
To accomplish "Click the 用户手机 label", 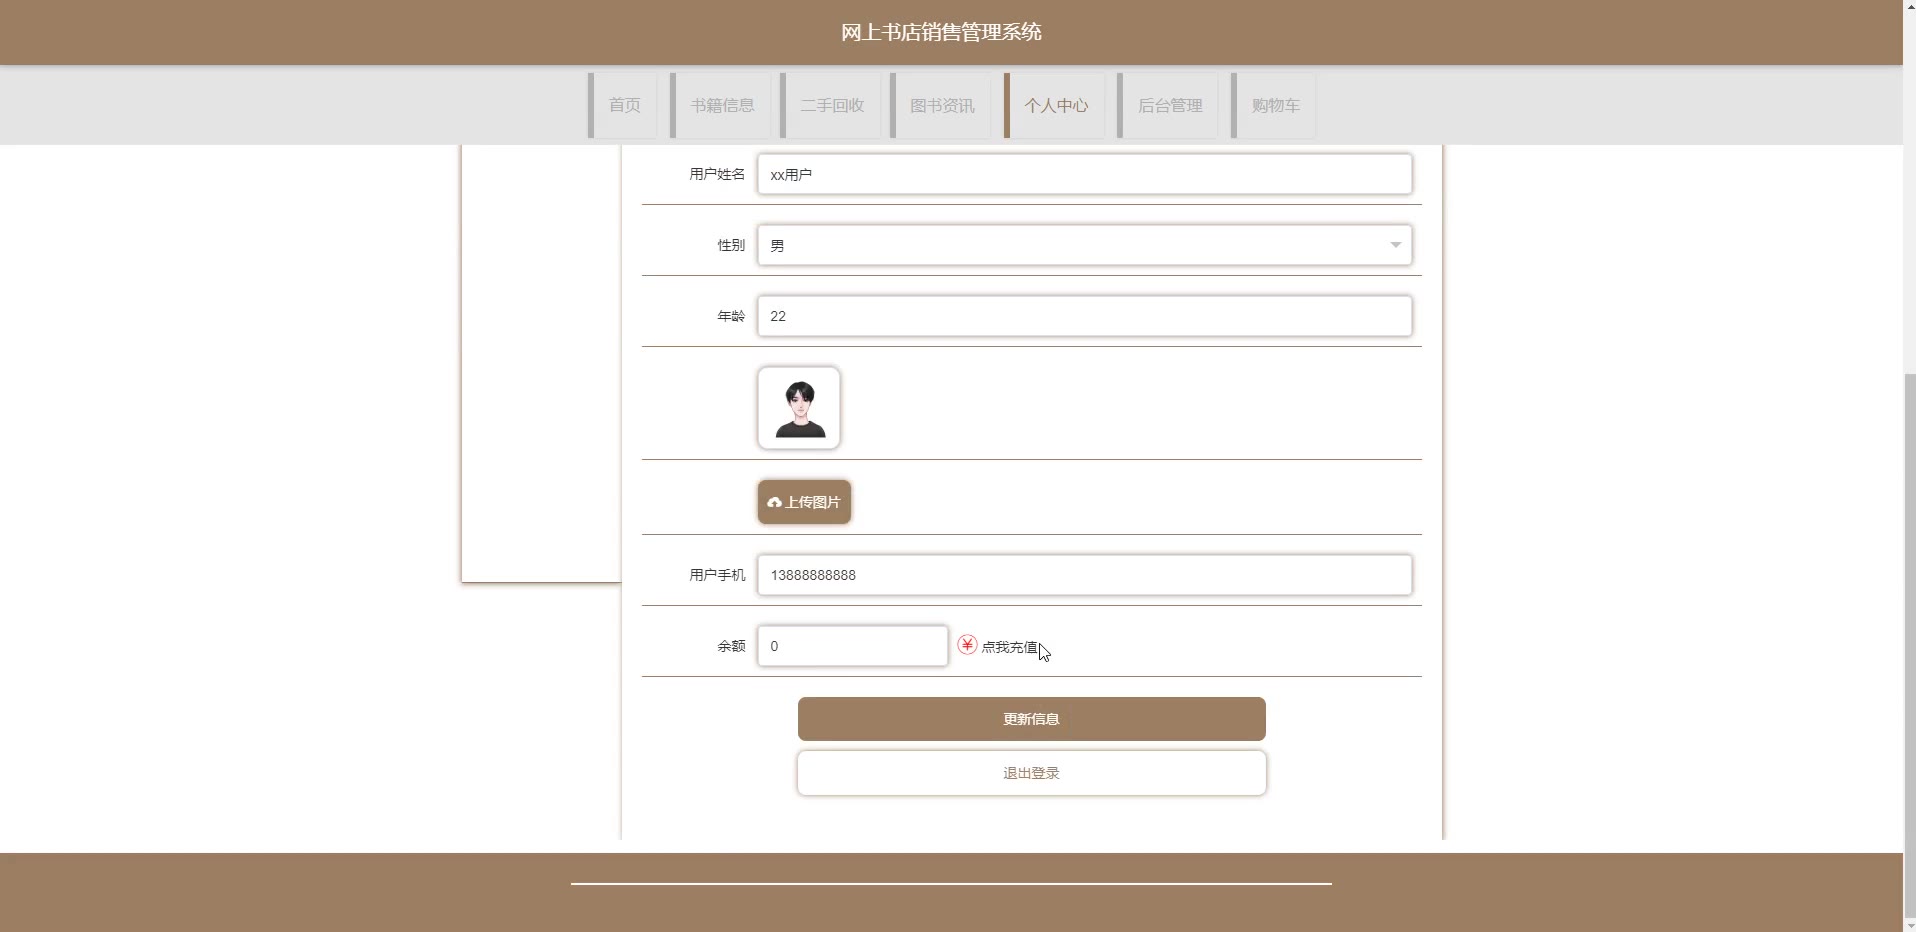I will pos(717,575).
